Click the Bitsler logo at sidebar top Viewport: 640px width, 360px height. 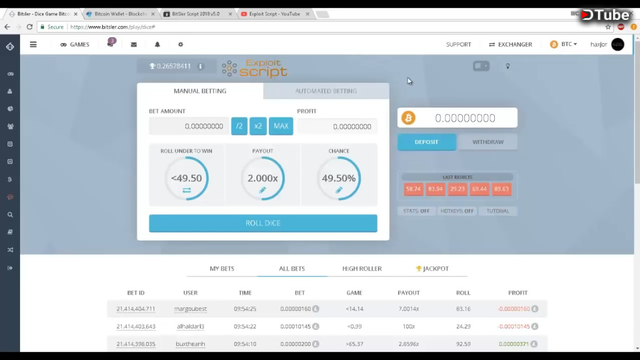coord(10,47)
